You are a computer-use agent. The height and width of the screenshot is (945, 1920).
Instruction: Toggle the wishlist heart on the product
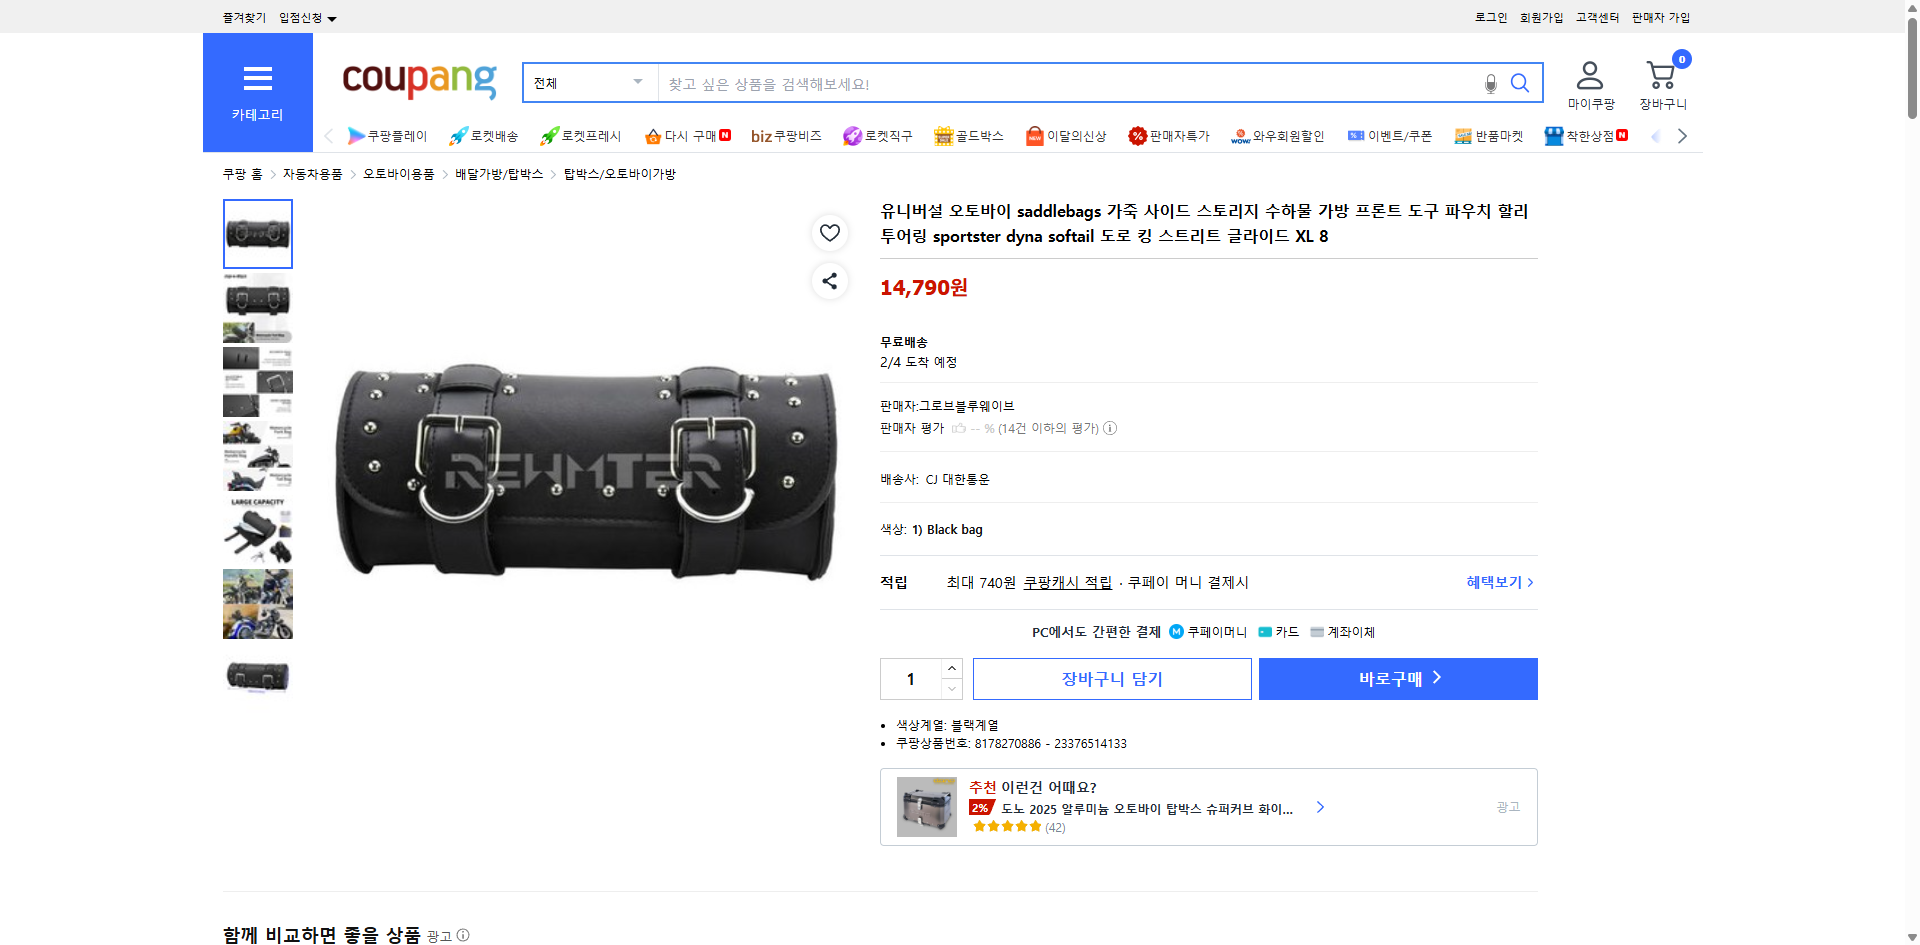click(x=829, y=233)
